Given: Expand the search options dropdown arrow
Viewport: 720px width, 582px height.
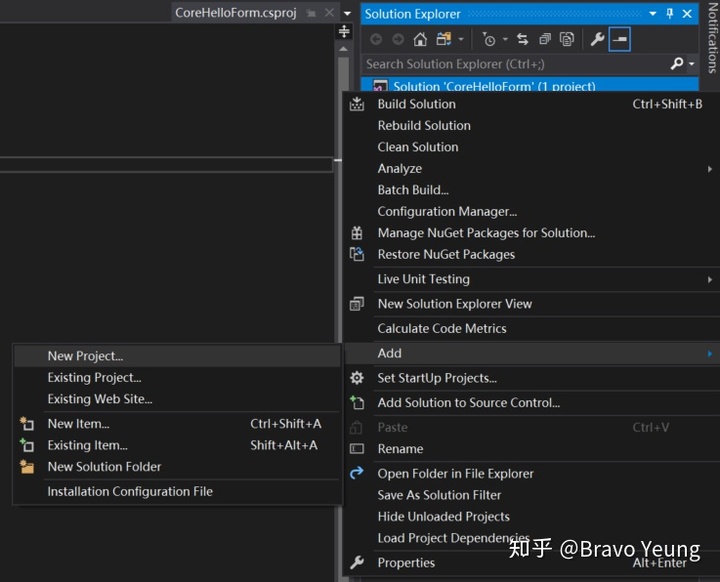Looking at the screenshot, I should point(692,64).
